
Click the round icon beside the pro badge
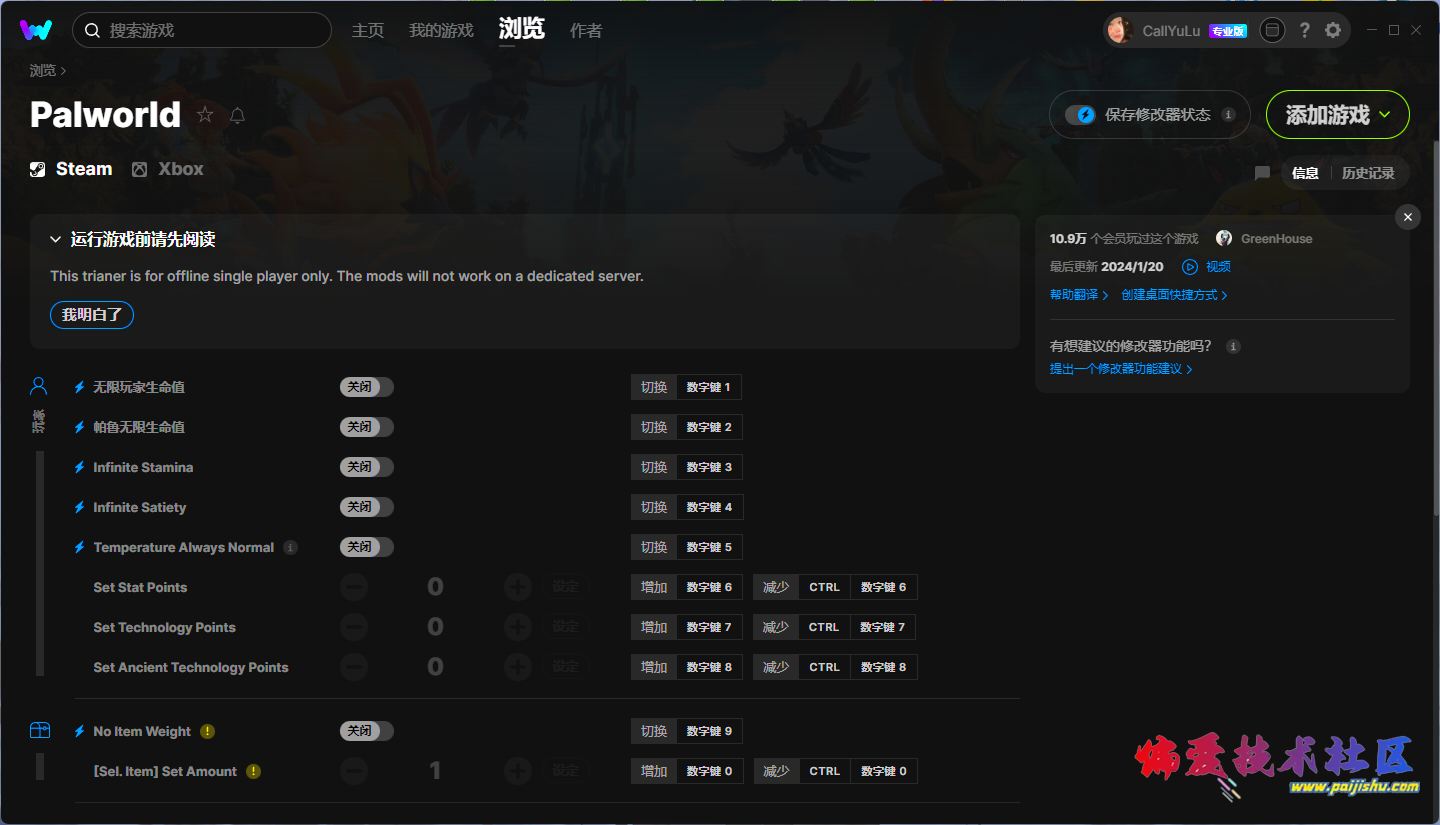[x=1271, y=31]
